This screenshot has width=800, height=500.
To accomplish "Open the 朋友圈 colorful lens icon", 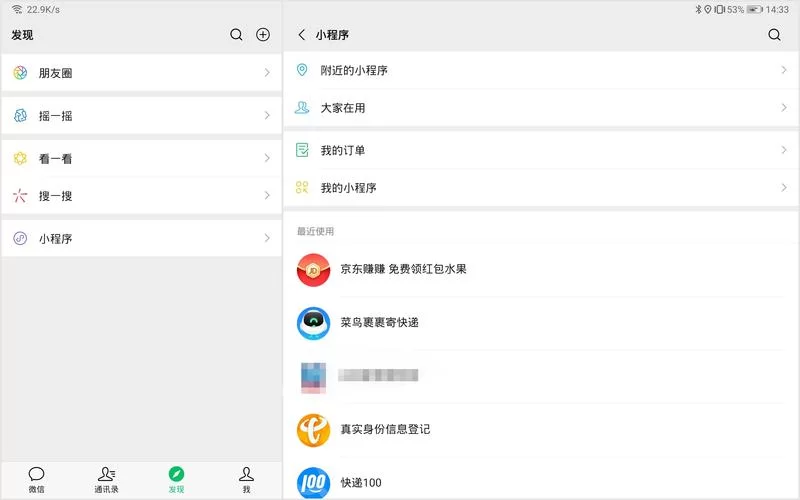I will coord(20,72).
